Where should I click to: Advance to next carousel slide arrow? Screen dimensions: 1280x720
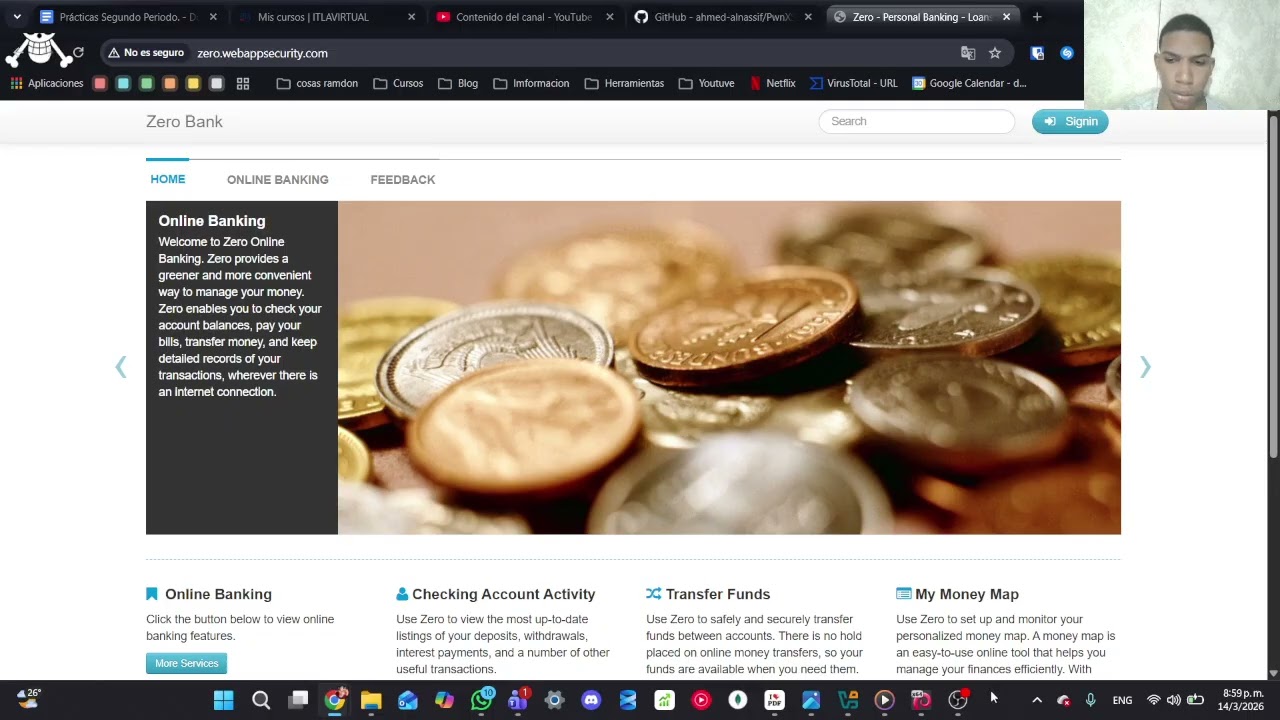pos(1145,367)
